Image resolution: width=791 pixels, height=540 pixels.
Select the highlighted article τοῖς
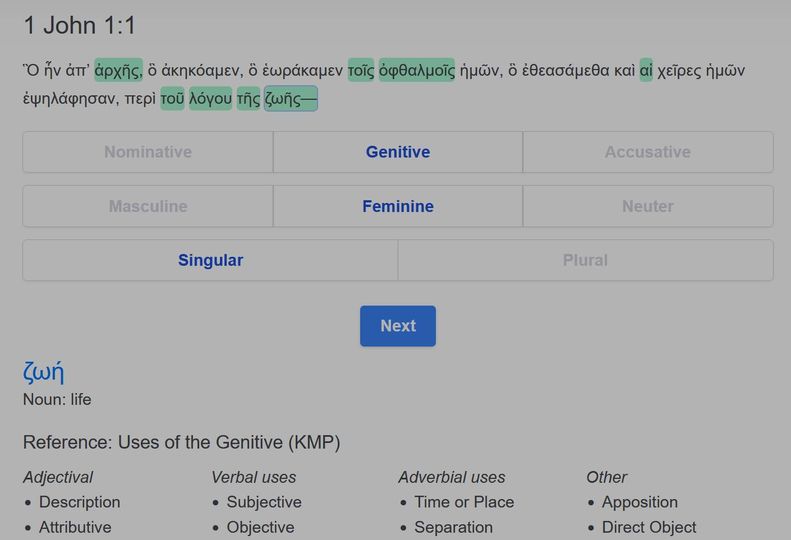pyautogui.click(x=360, y=70)
